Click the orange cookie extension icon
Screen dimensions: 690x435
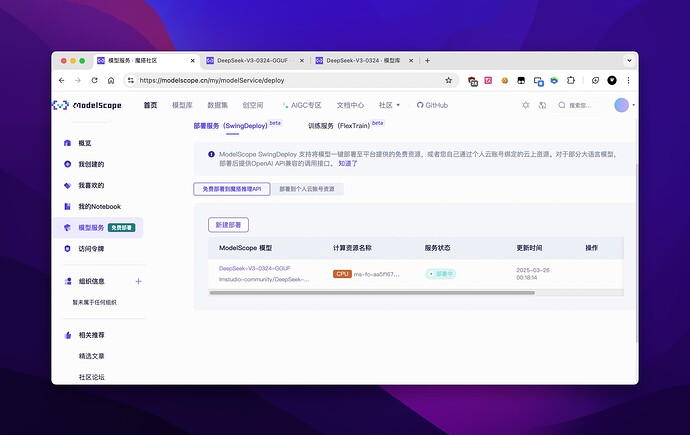pyautogui.click(x=505, y=80)
